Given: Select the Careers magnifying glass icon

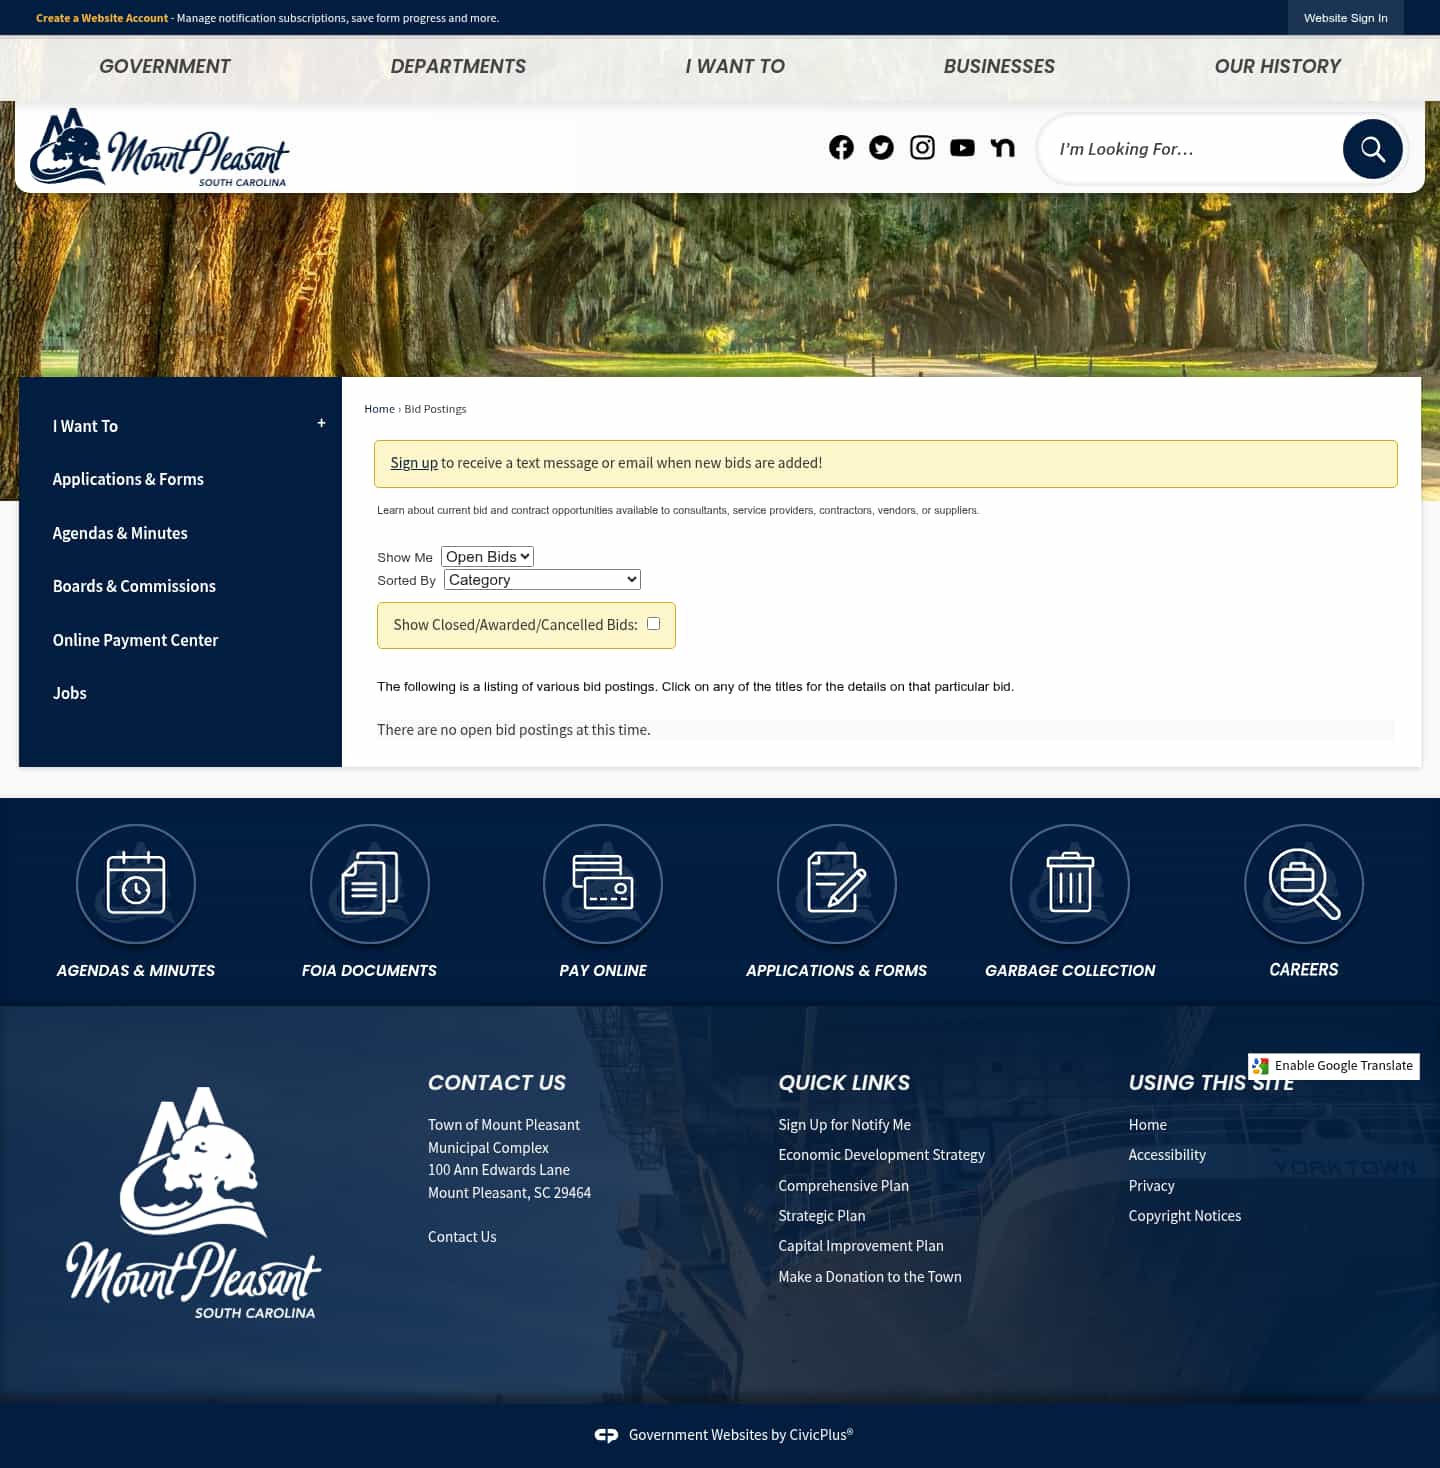Looking at the screenshot, I should click(x=1303, y=884).
